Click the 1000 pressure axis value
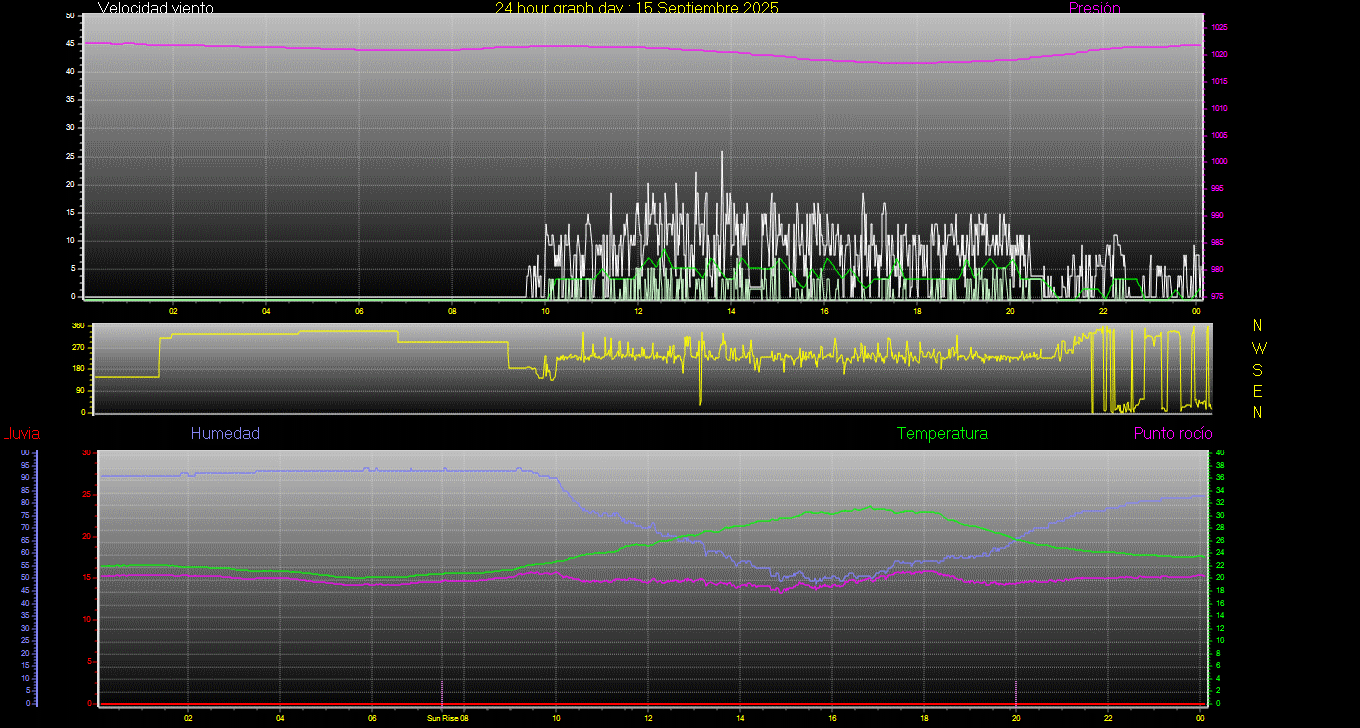 [x=1219, y=162]
